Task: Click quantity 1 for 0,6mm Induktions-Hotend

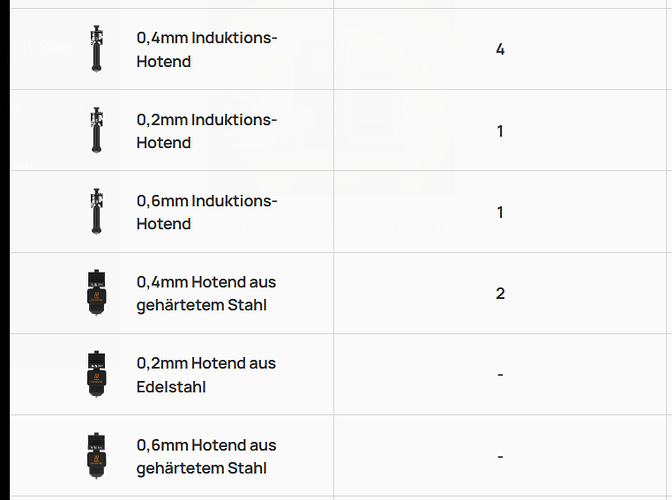Action: pos(500,213)
